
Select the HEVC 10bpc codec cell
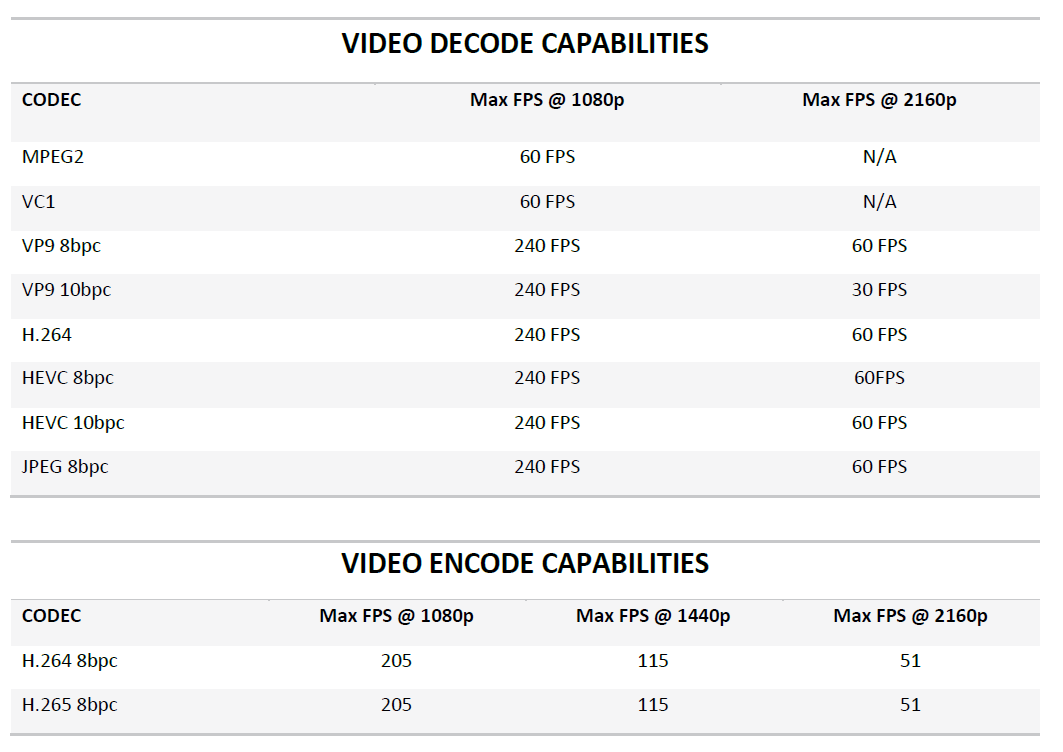click(x=73, y=422)
